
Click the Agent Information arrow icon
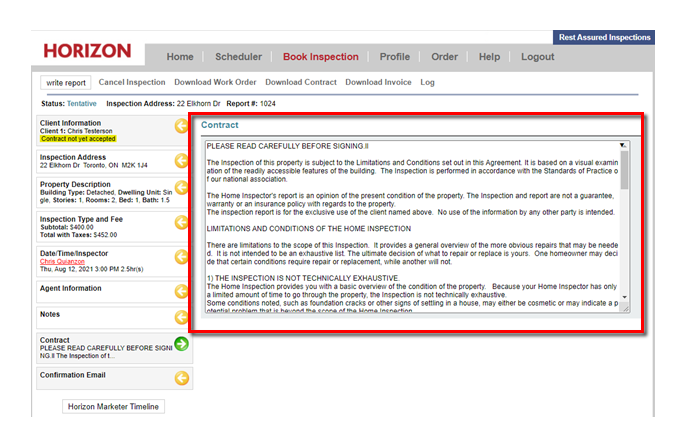point(181,291)
